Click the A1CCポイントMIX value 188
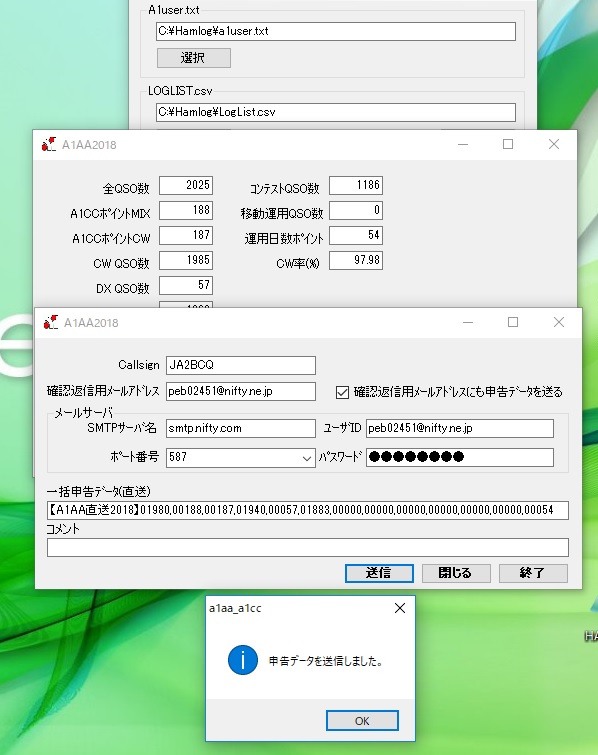Image resolution: width=598 pixels, height=755 pixels. tap(186, 210)
